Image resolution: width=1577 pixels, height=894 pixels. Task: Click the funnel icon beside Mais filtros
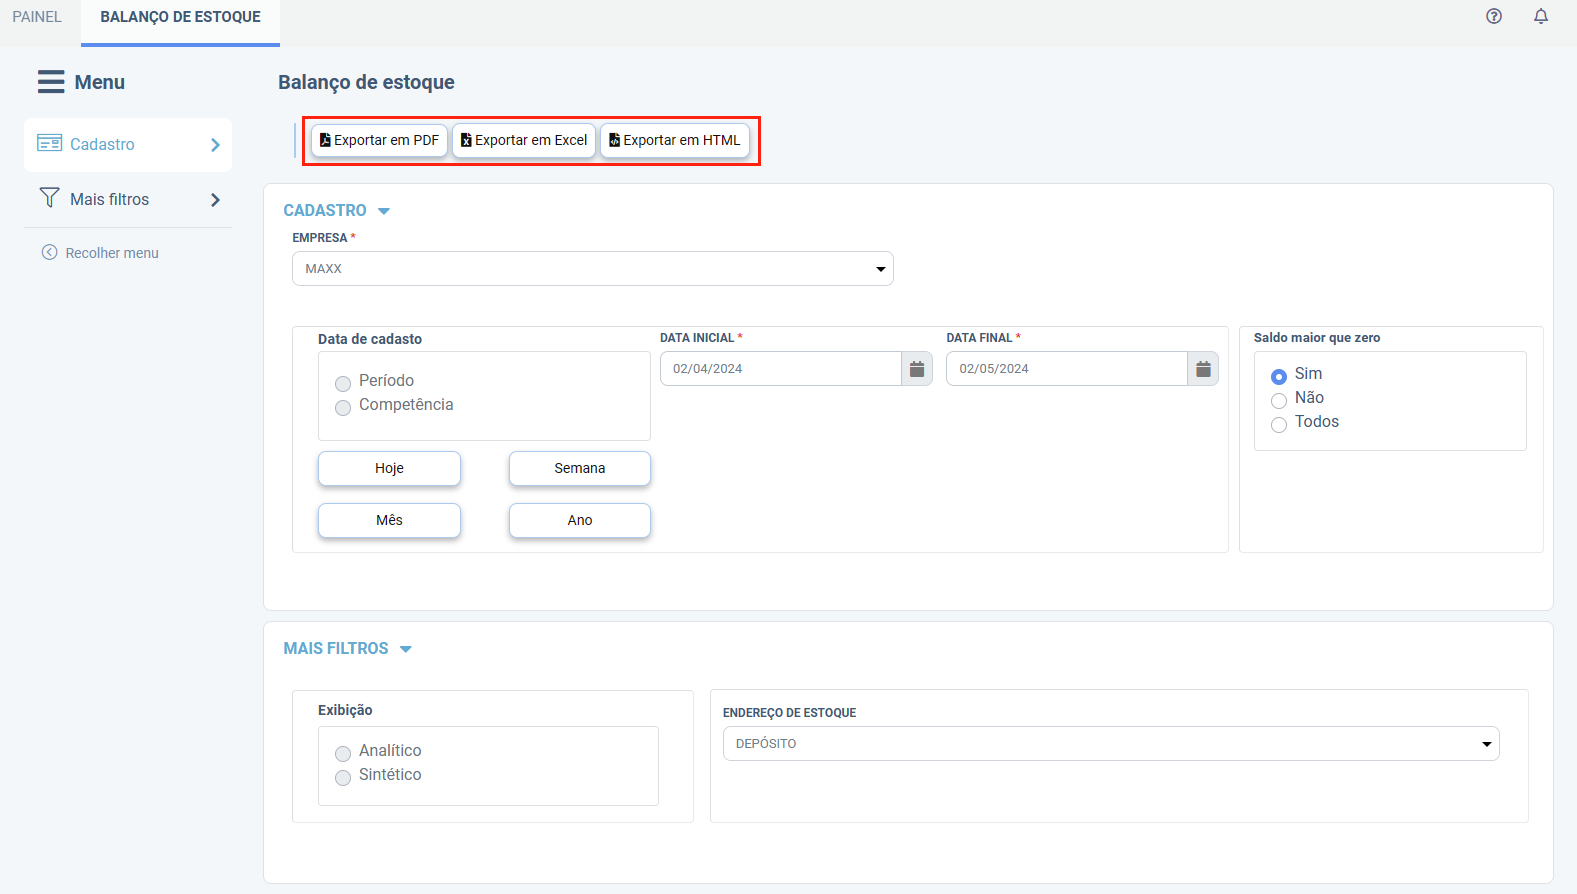coord(49,198)
